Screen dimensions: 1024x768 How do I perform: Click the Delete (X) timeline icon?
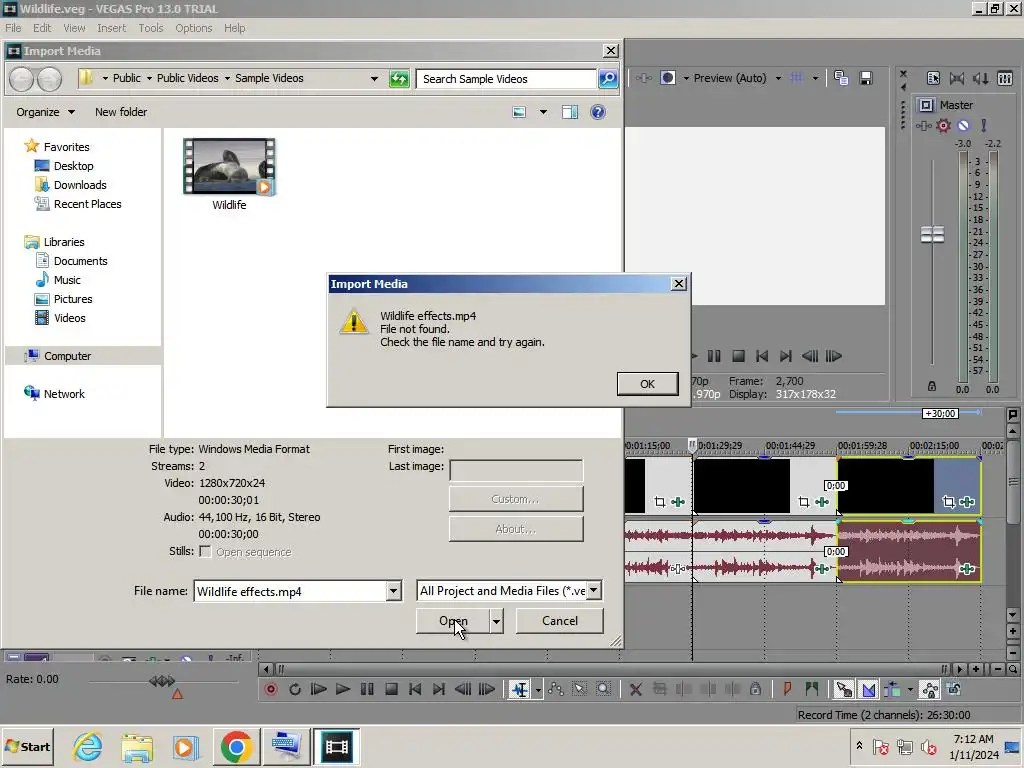(x=635, y=689)
